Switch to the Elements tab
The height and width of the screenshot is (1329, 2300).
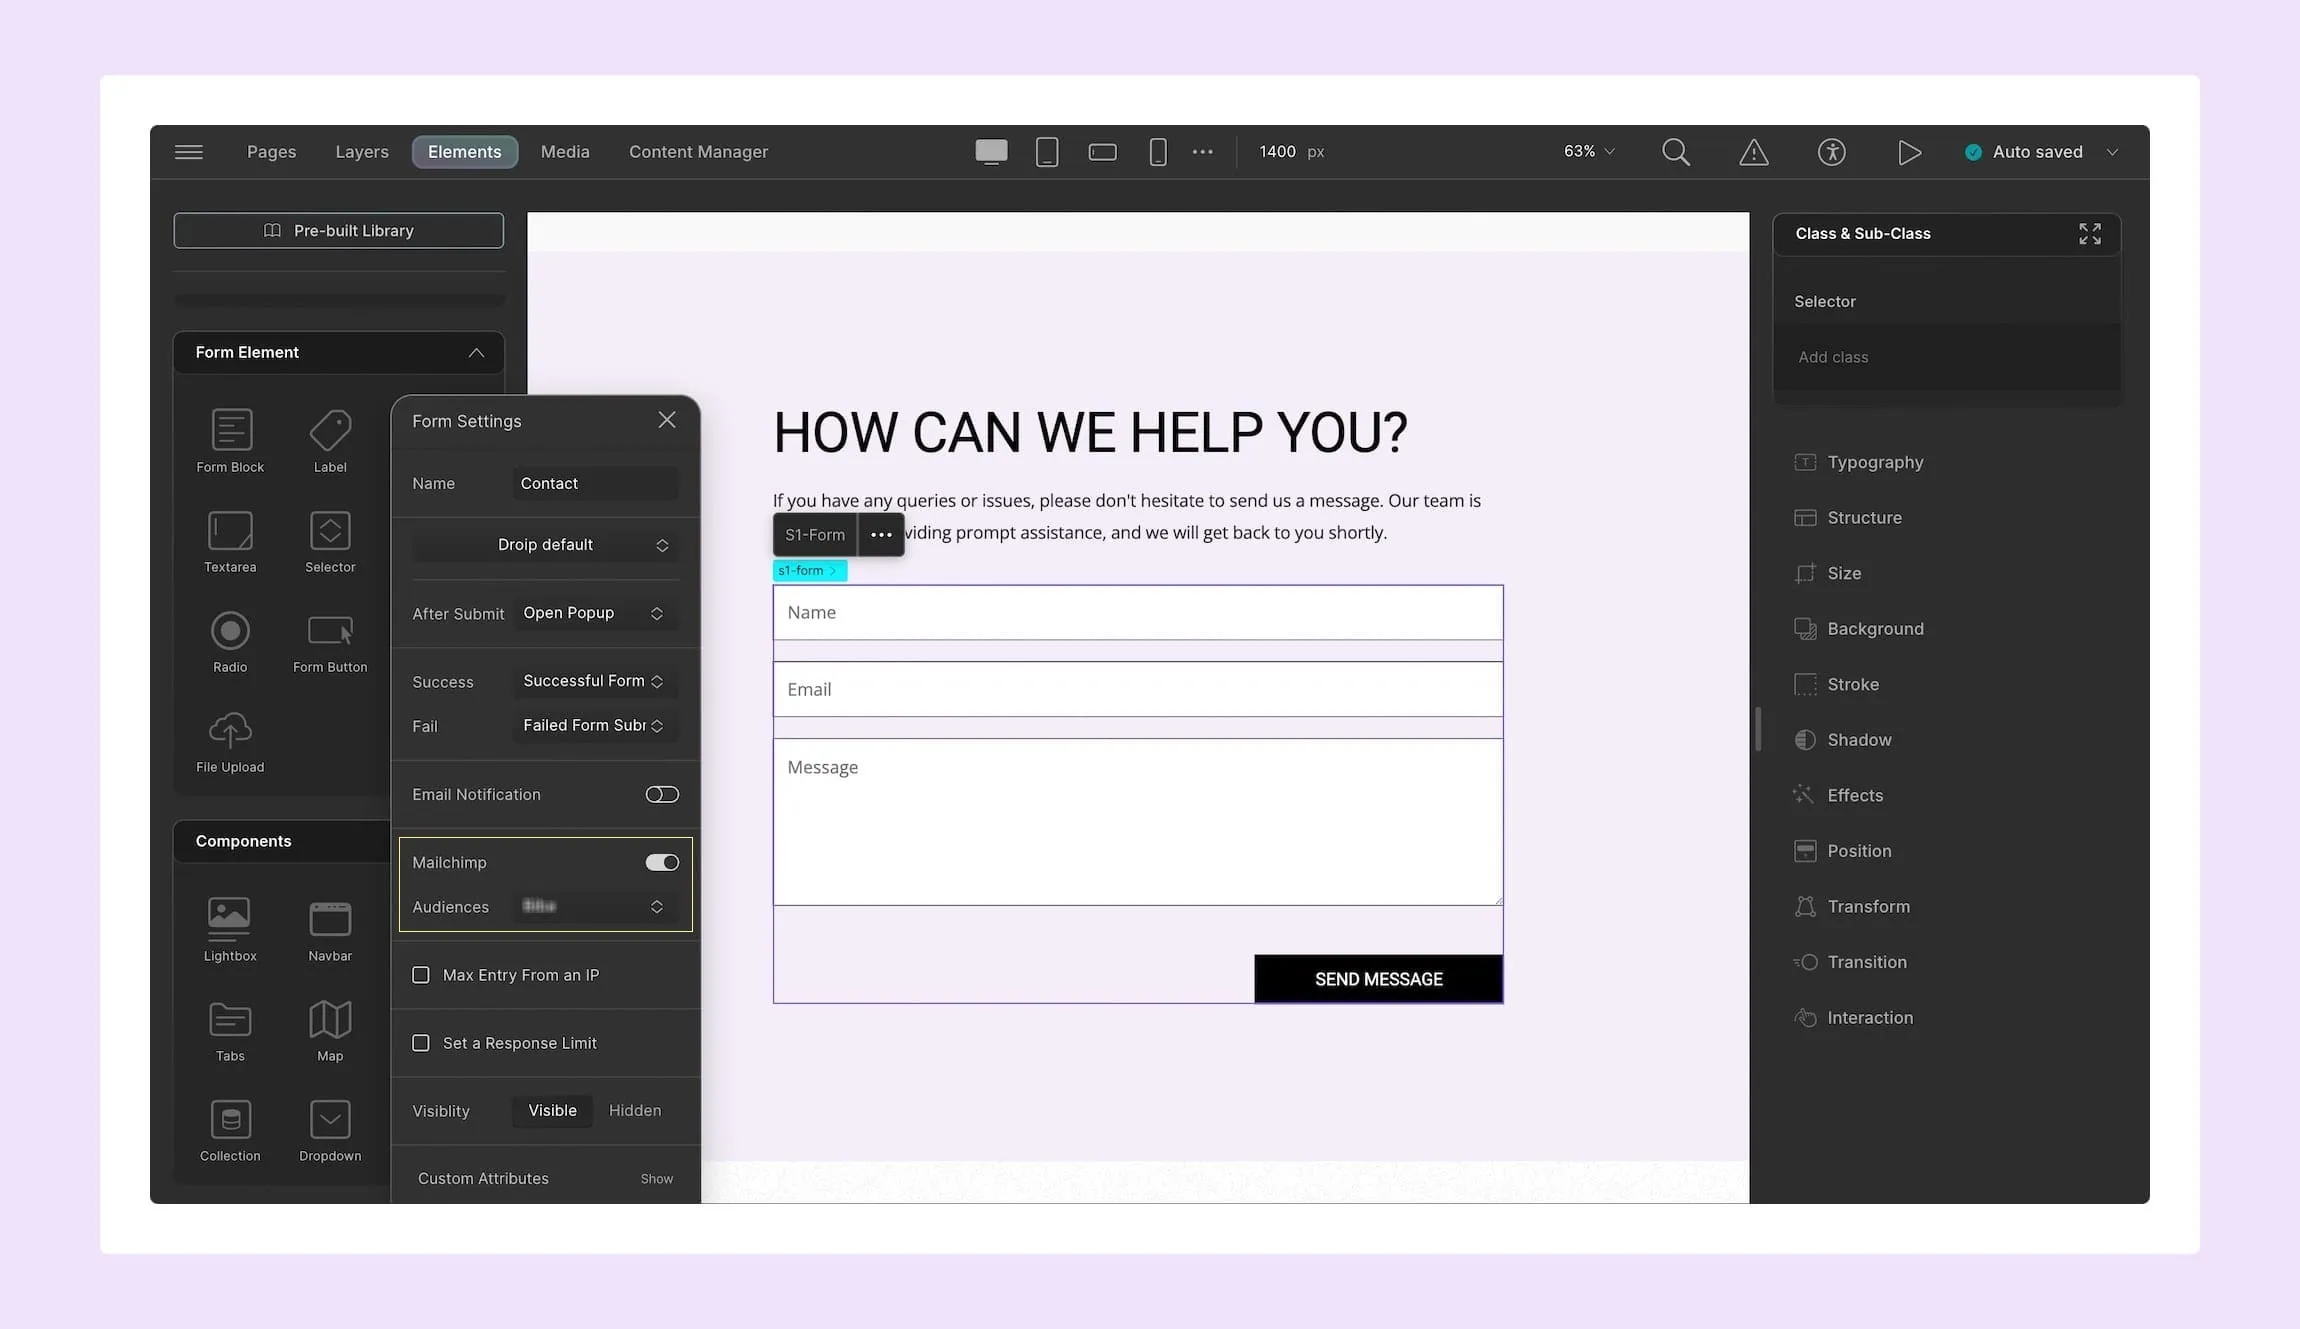465,152
